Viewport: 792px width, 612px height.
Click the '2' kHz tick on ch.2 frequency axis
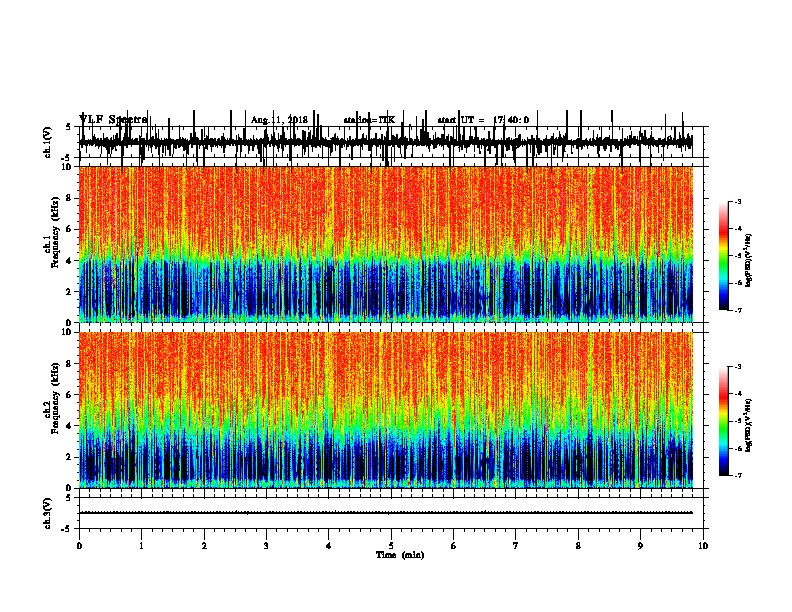[70, 457]
